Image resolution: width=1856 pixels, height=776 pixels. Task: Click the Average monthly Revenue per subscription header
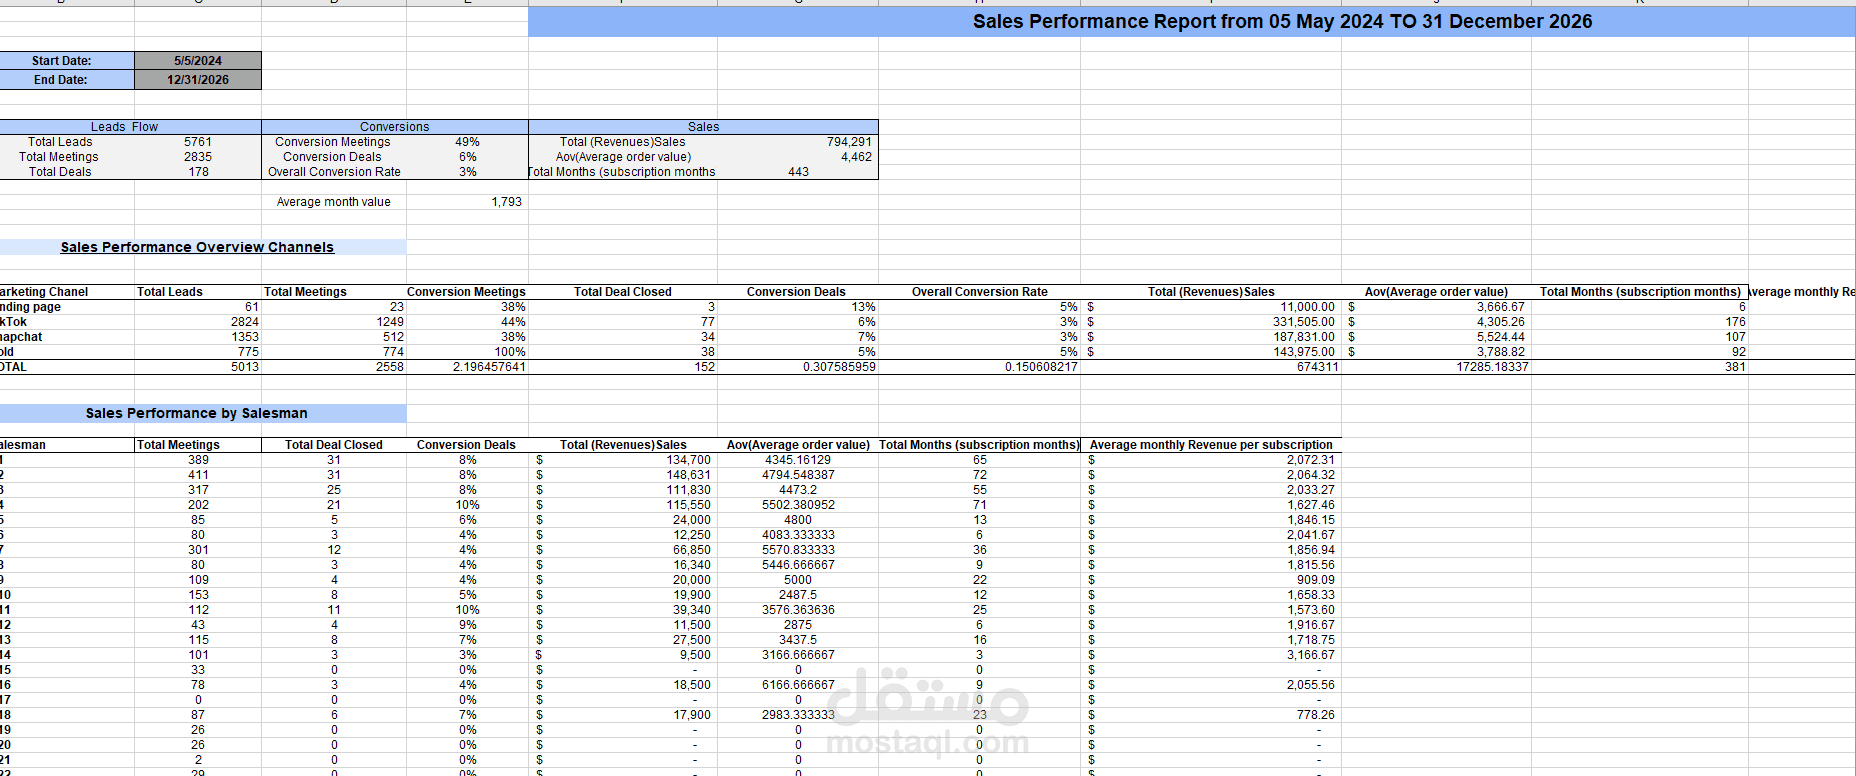click(1211, 445)
